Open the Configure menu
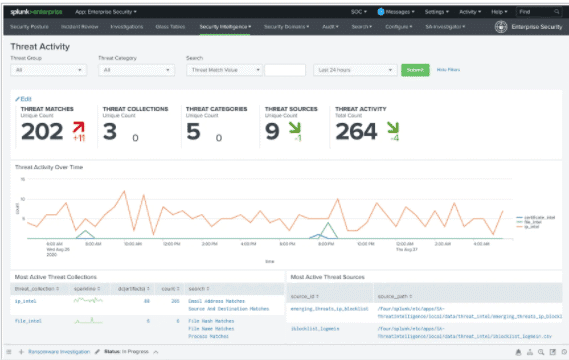The image size is (569, 360). (x=398, y=27)
